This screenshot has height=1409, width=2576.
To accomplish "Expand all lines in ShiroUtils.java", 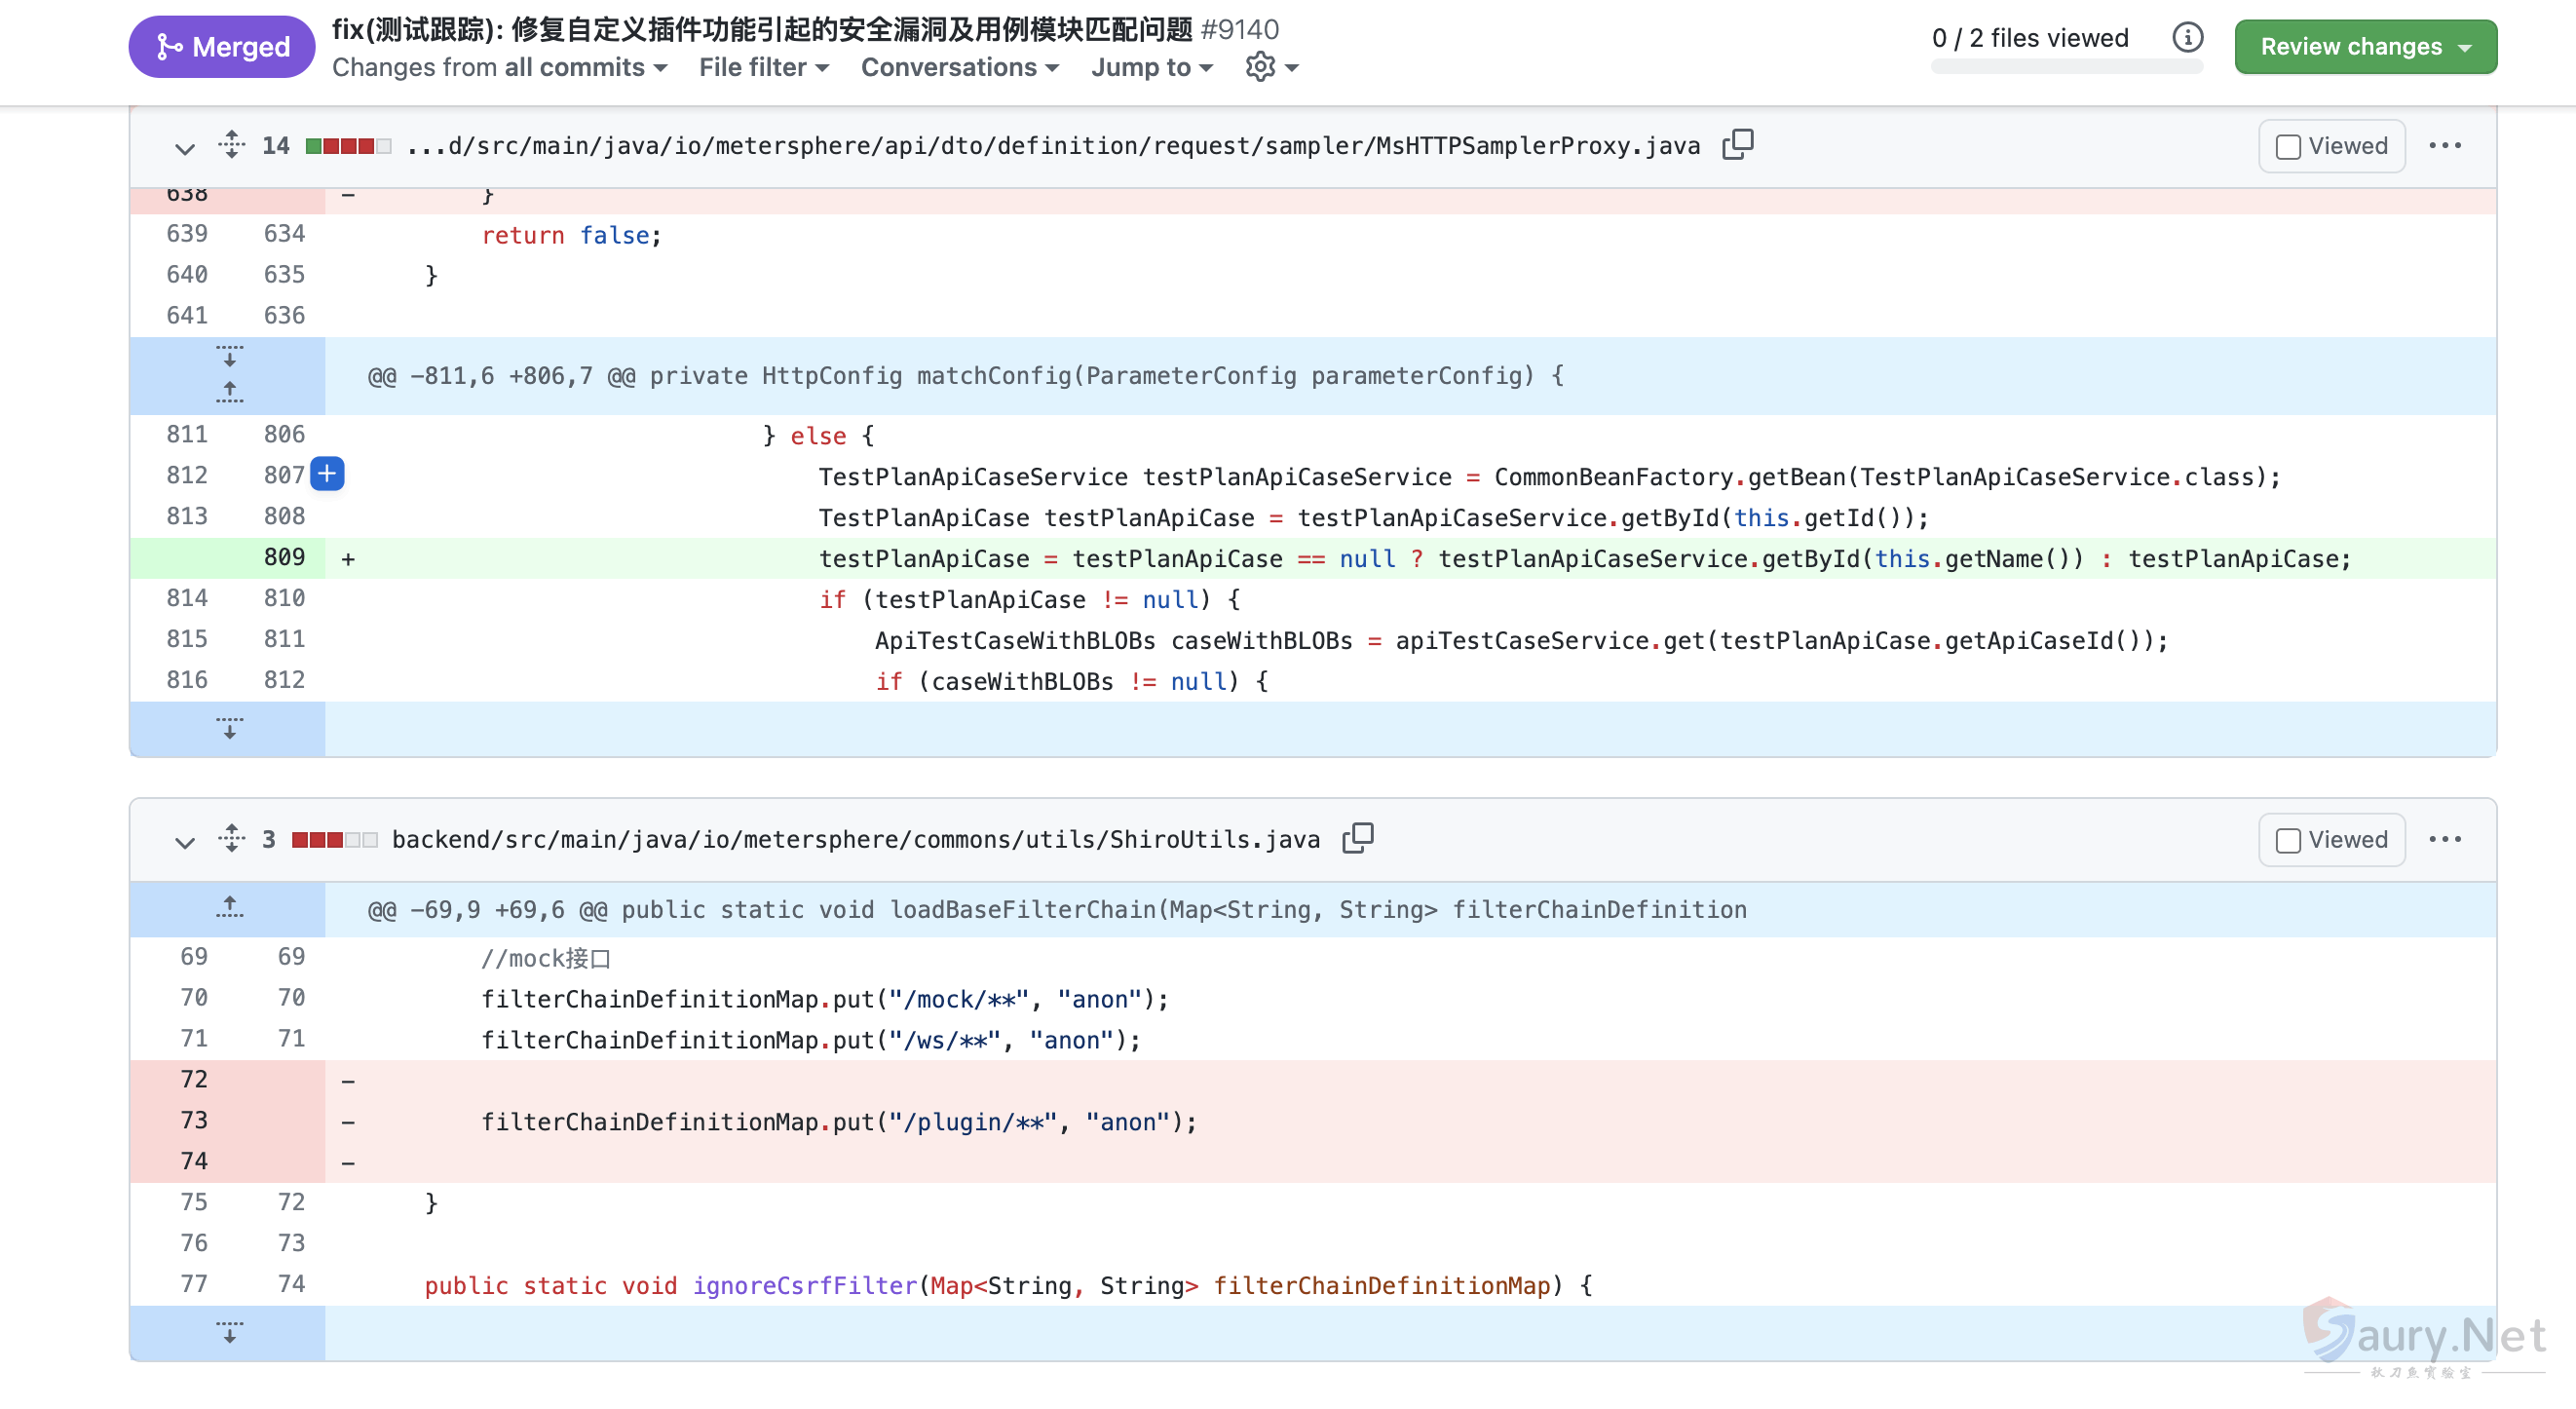I will tap(232, 838).
